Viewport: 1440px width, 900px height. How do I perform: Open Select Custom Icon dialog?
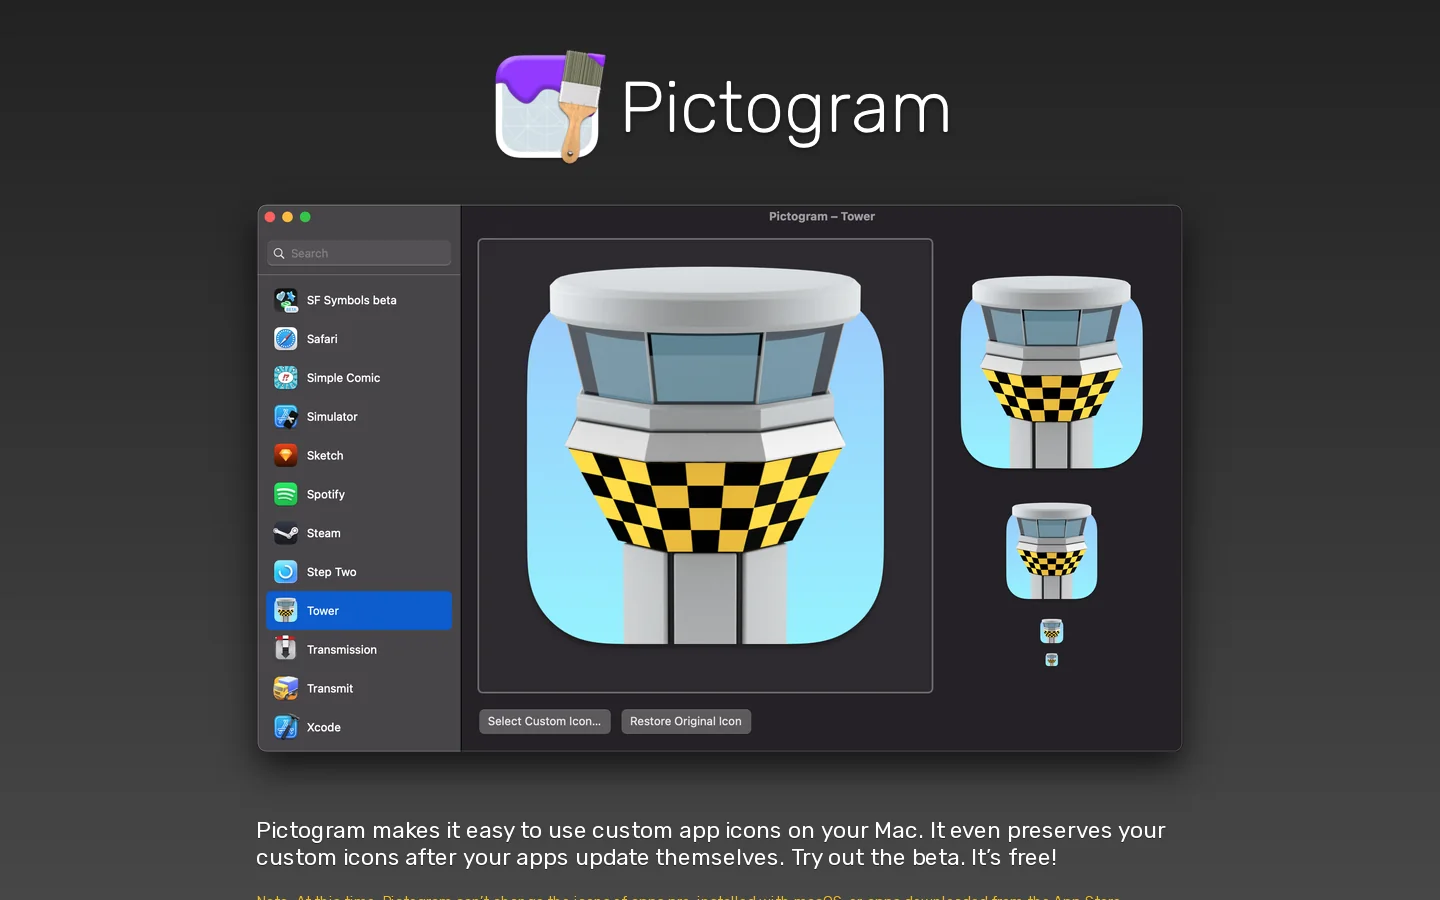[x=545, y=721]
